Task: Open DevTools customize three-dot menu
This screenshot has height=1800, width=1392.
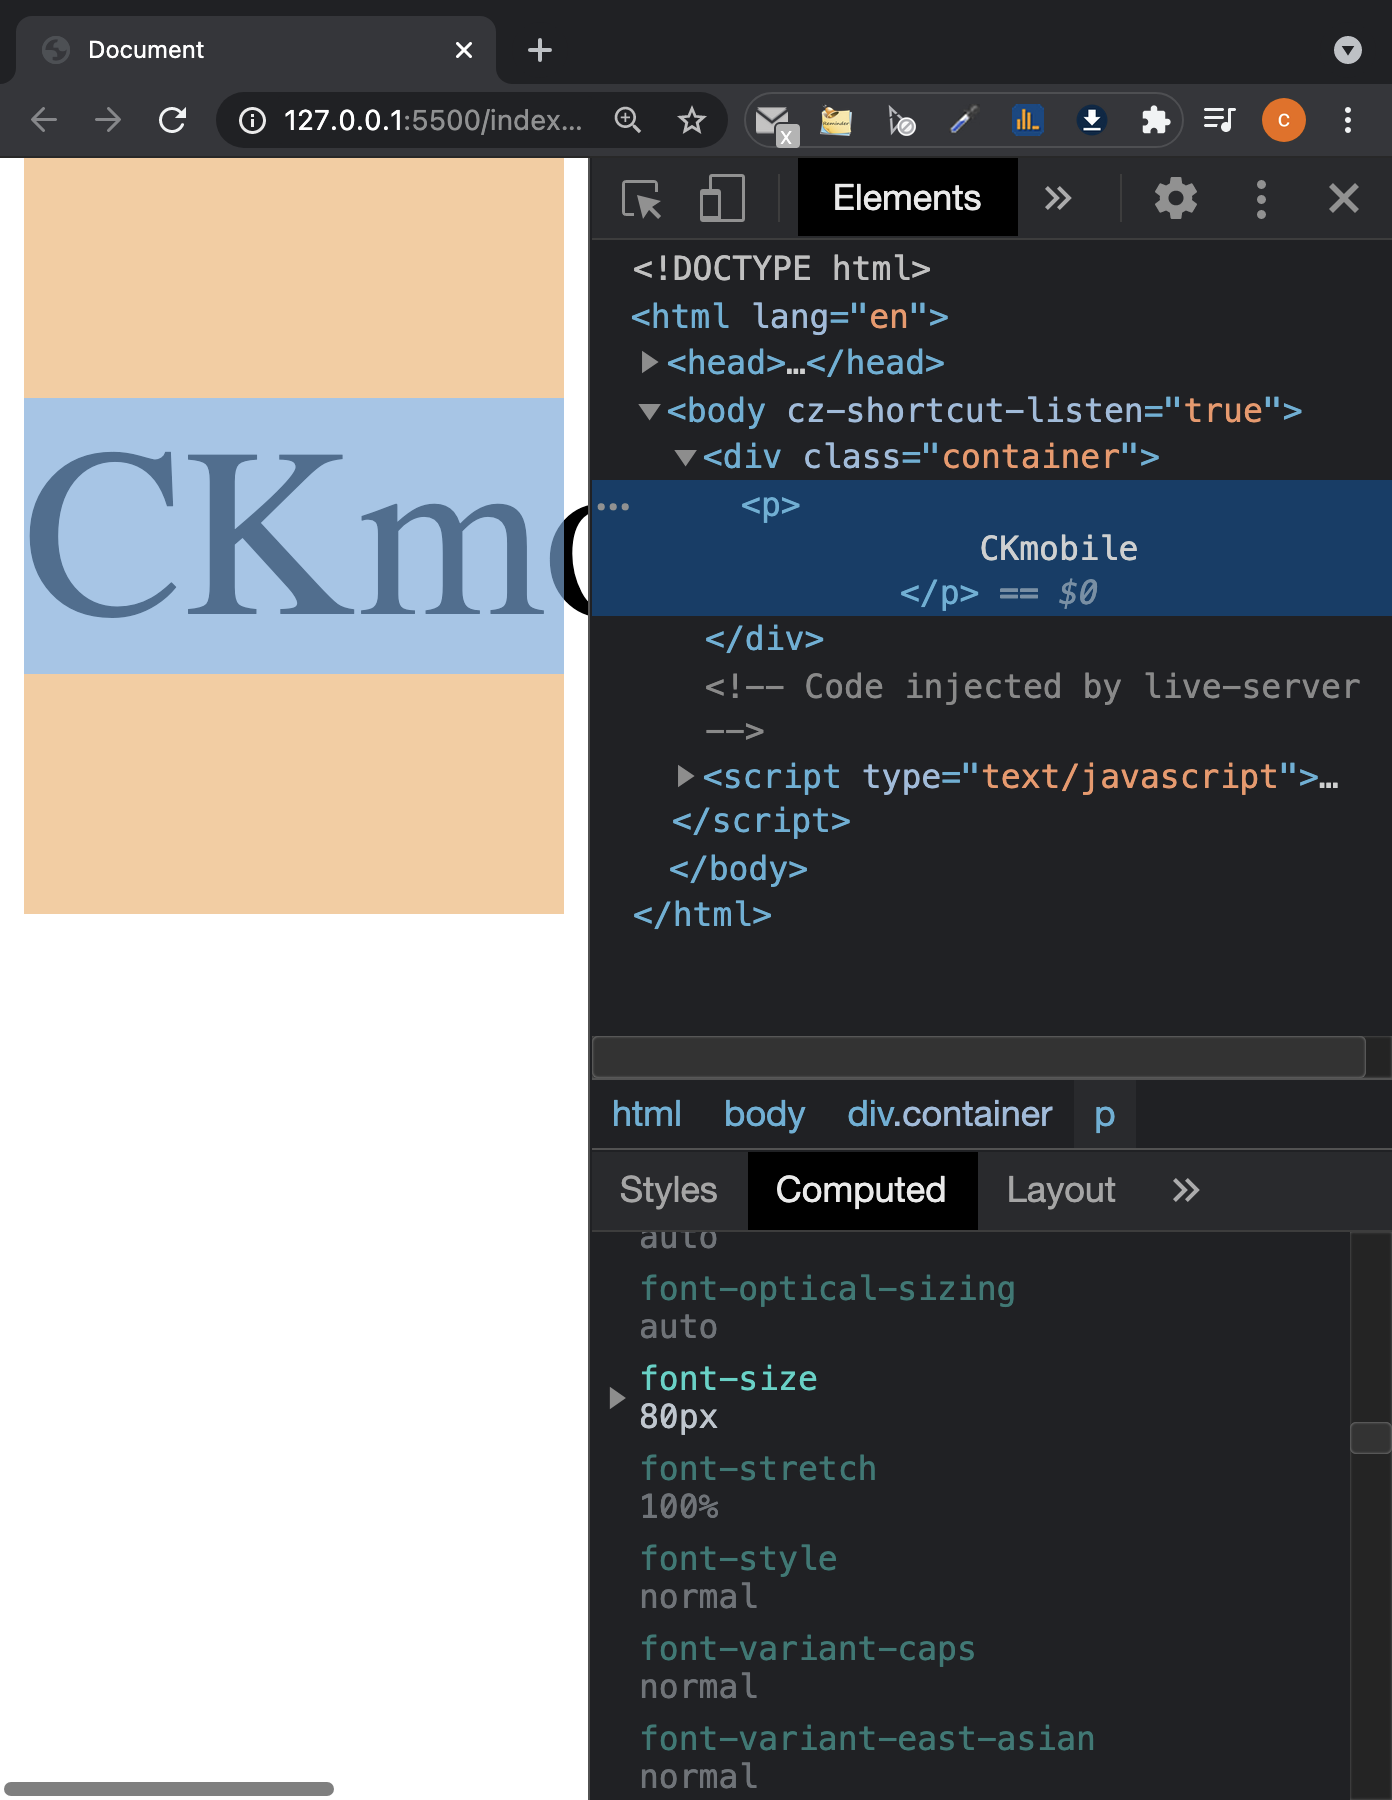Action: (x=1261, y=199)
